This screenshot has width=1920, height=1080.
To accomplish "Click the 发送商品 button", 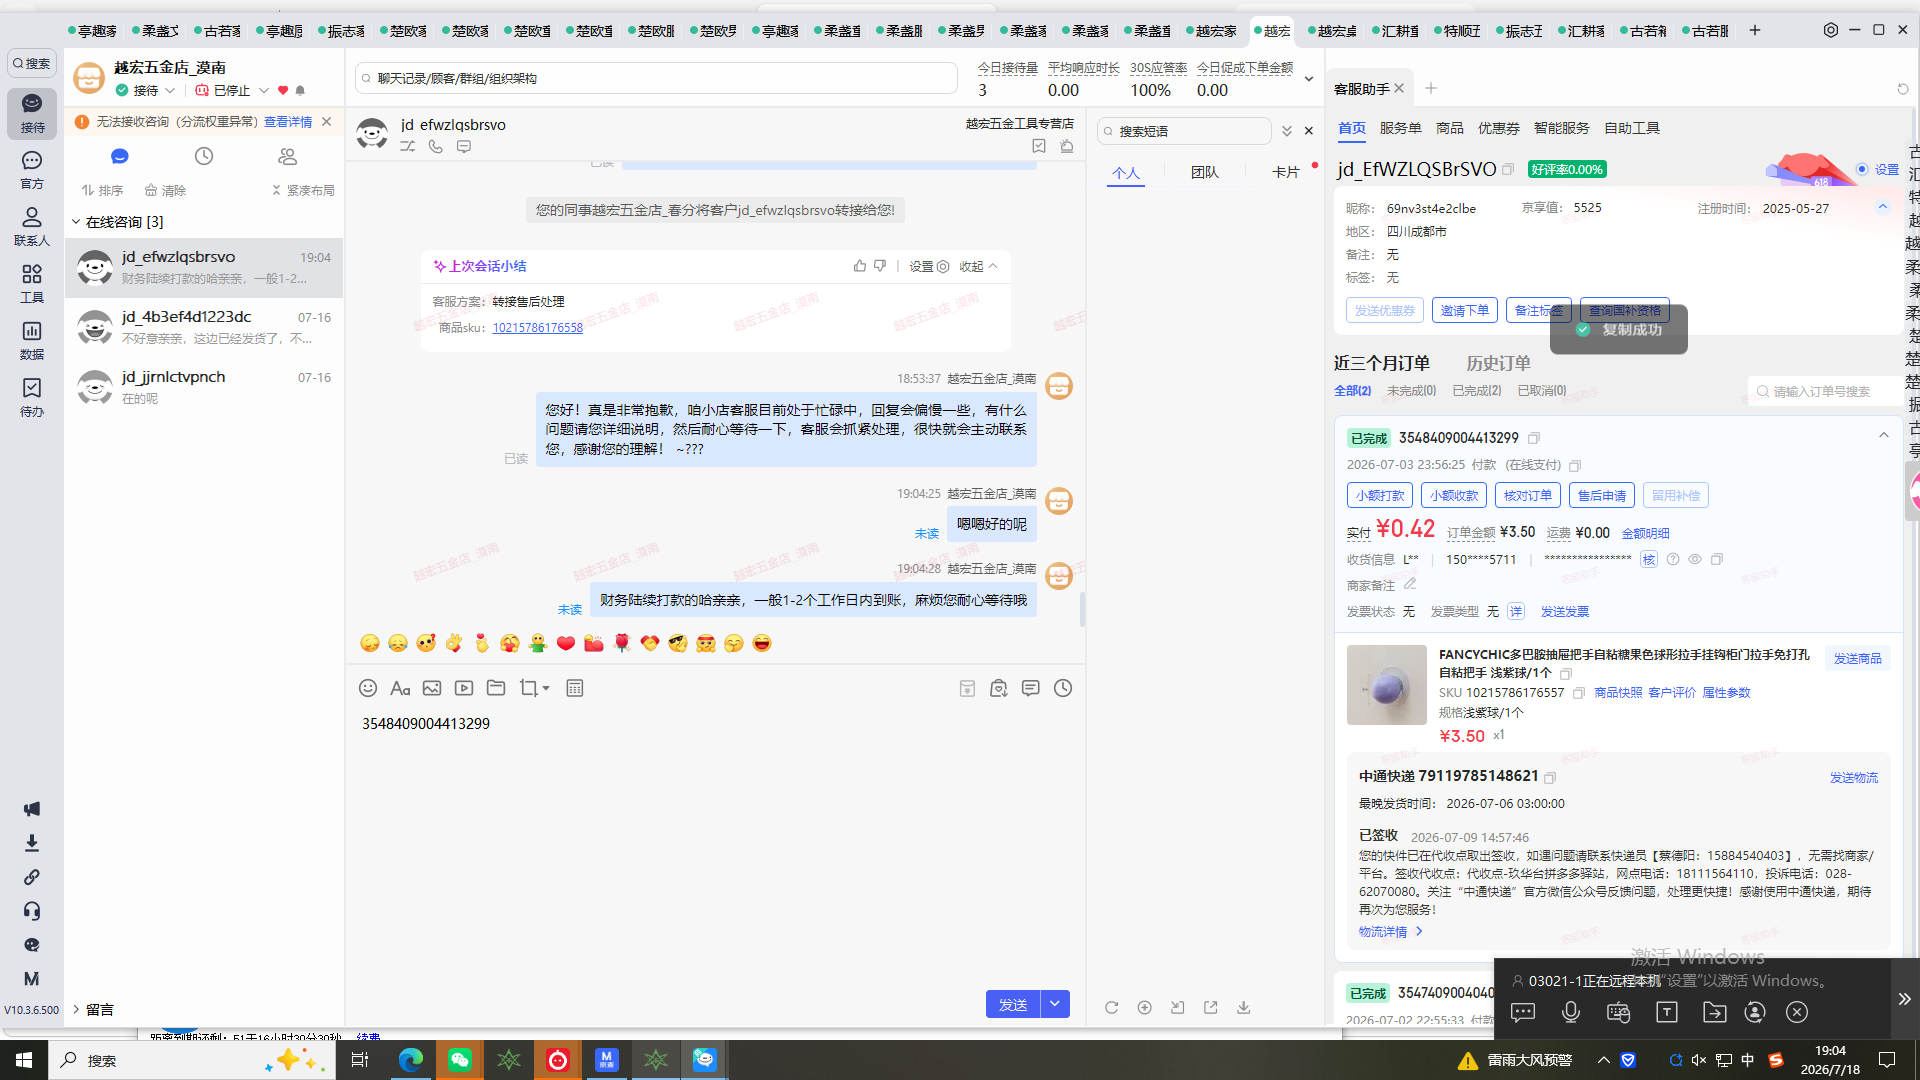I will (1857, 658).
